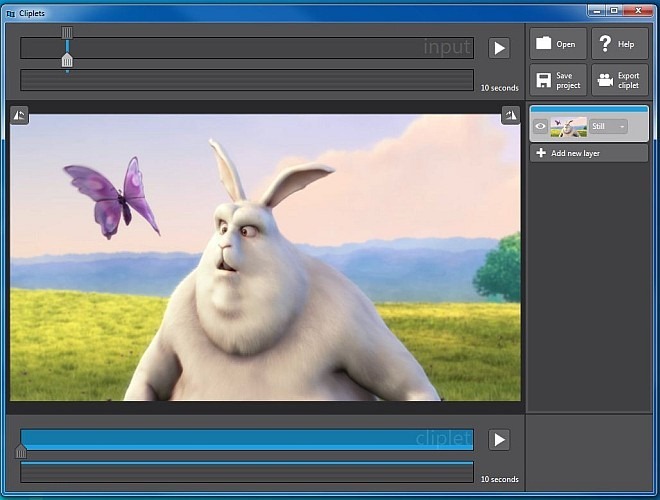The width and height of the screenshot is (660, 500).
Task: Click the cliplet timeline start handle
Action: 21,453
